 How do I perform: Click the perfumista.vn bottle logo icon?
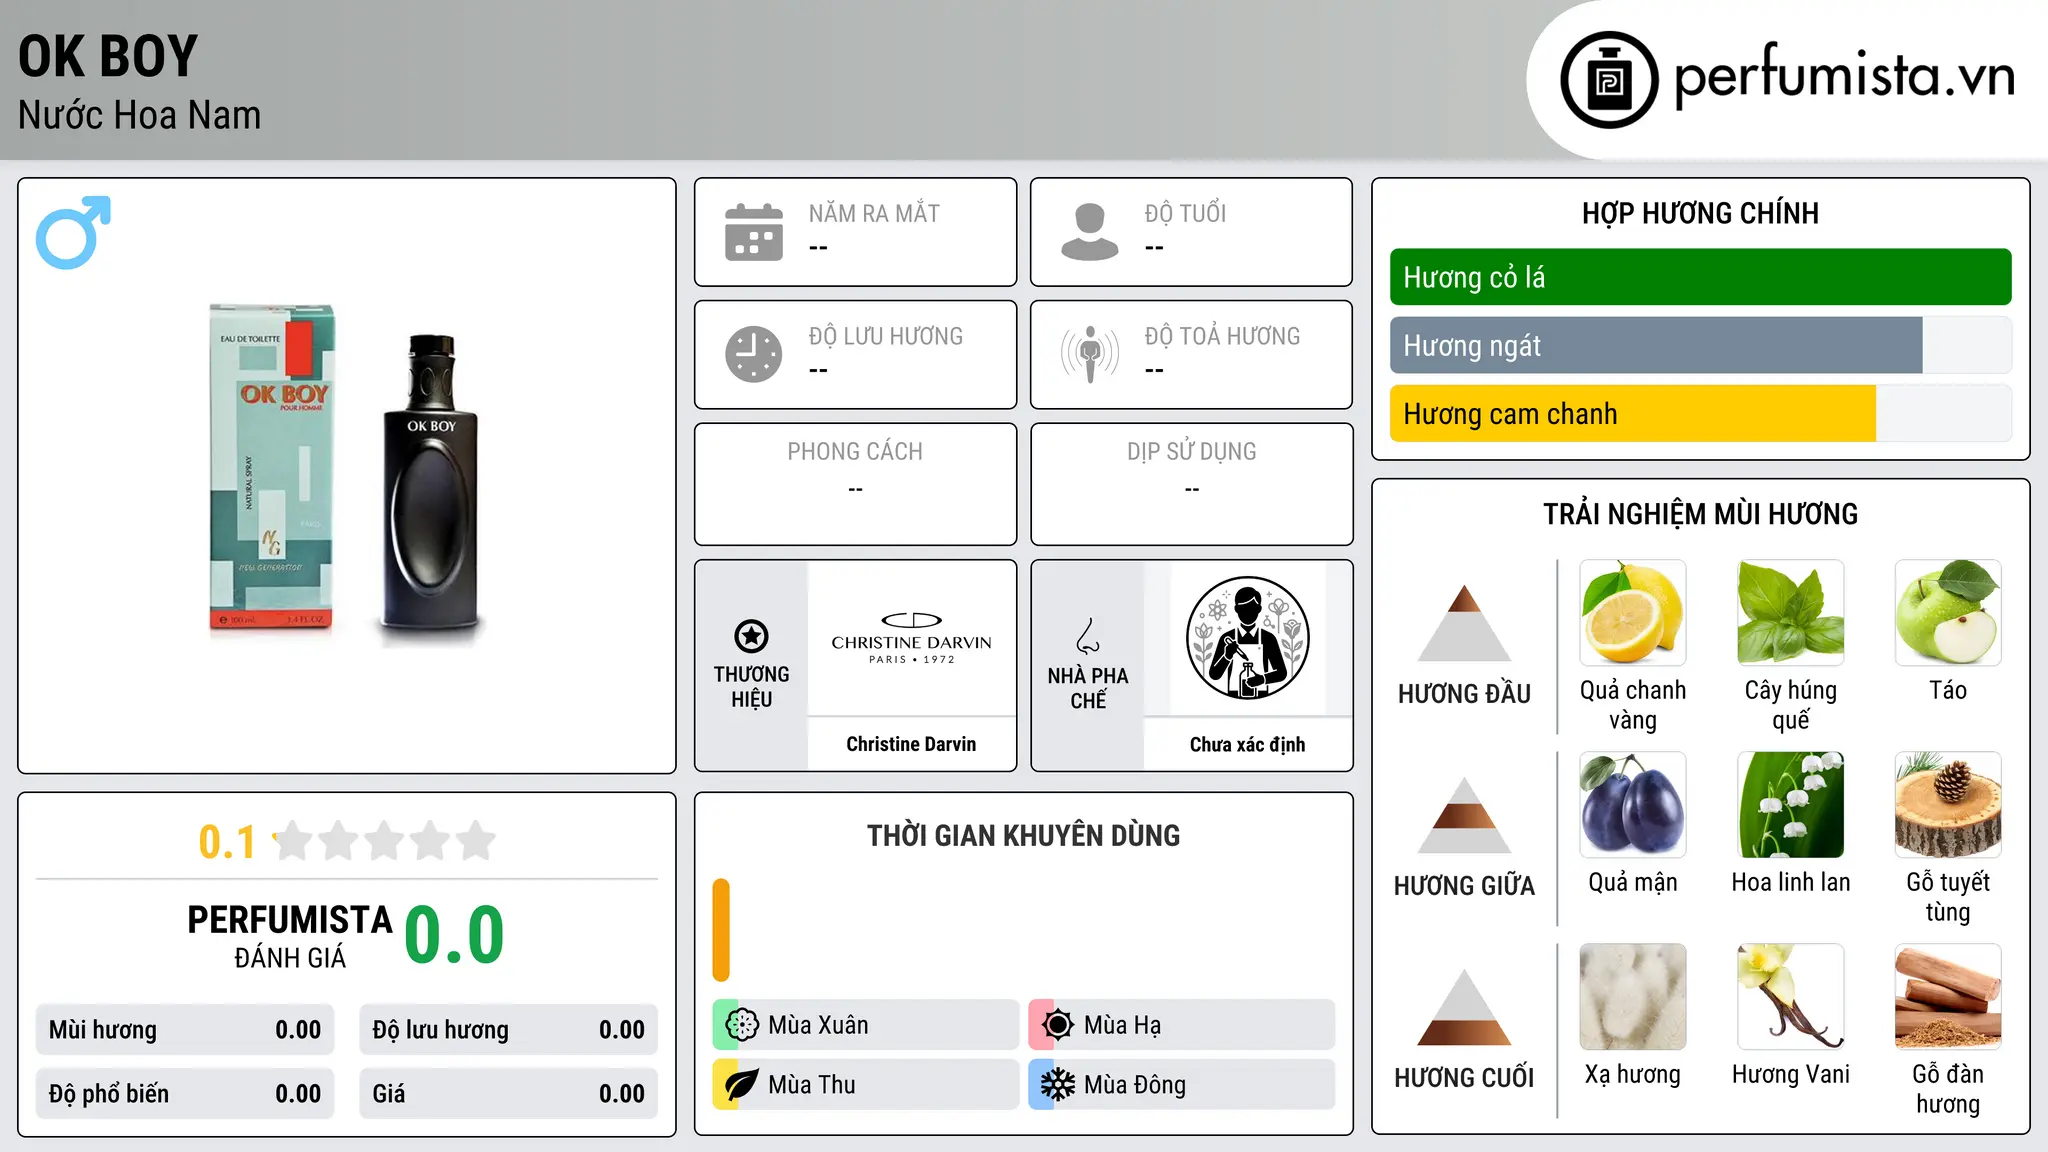[1609, 79]
